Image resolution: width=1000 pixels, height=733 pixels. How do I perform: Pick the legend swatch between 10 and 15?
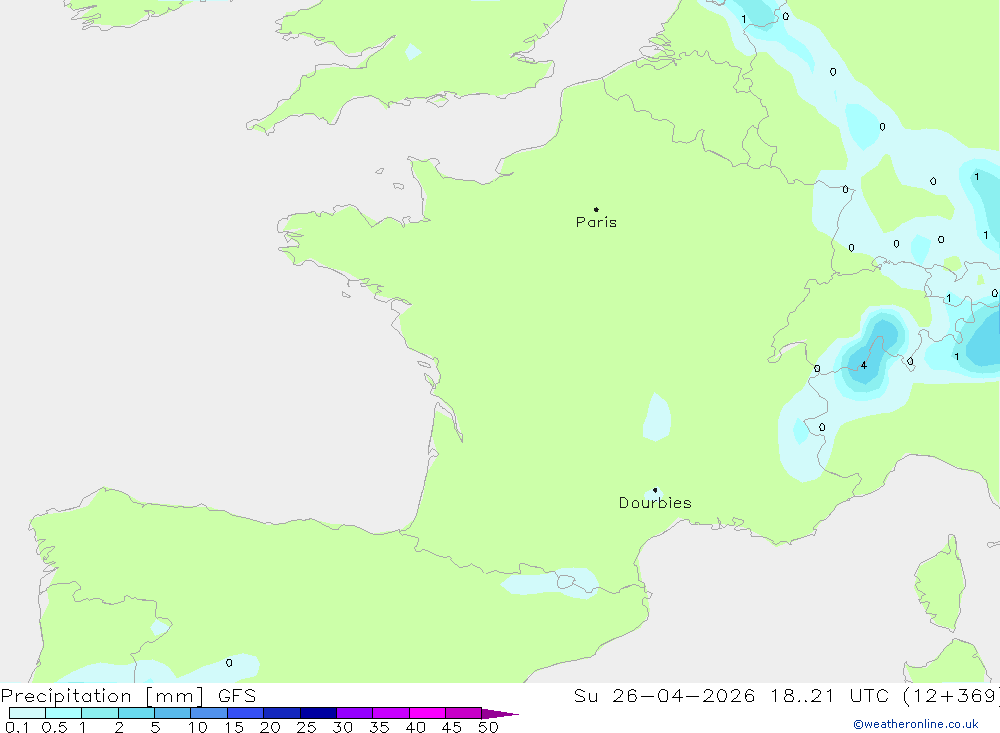(x=209, y=713)
